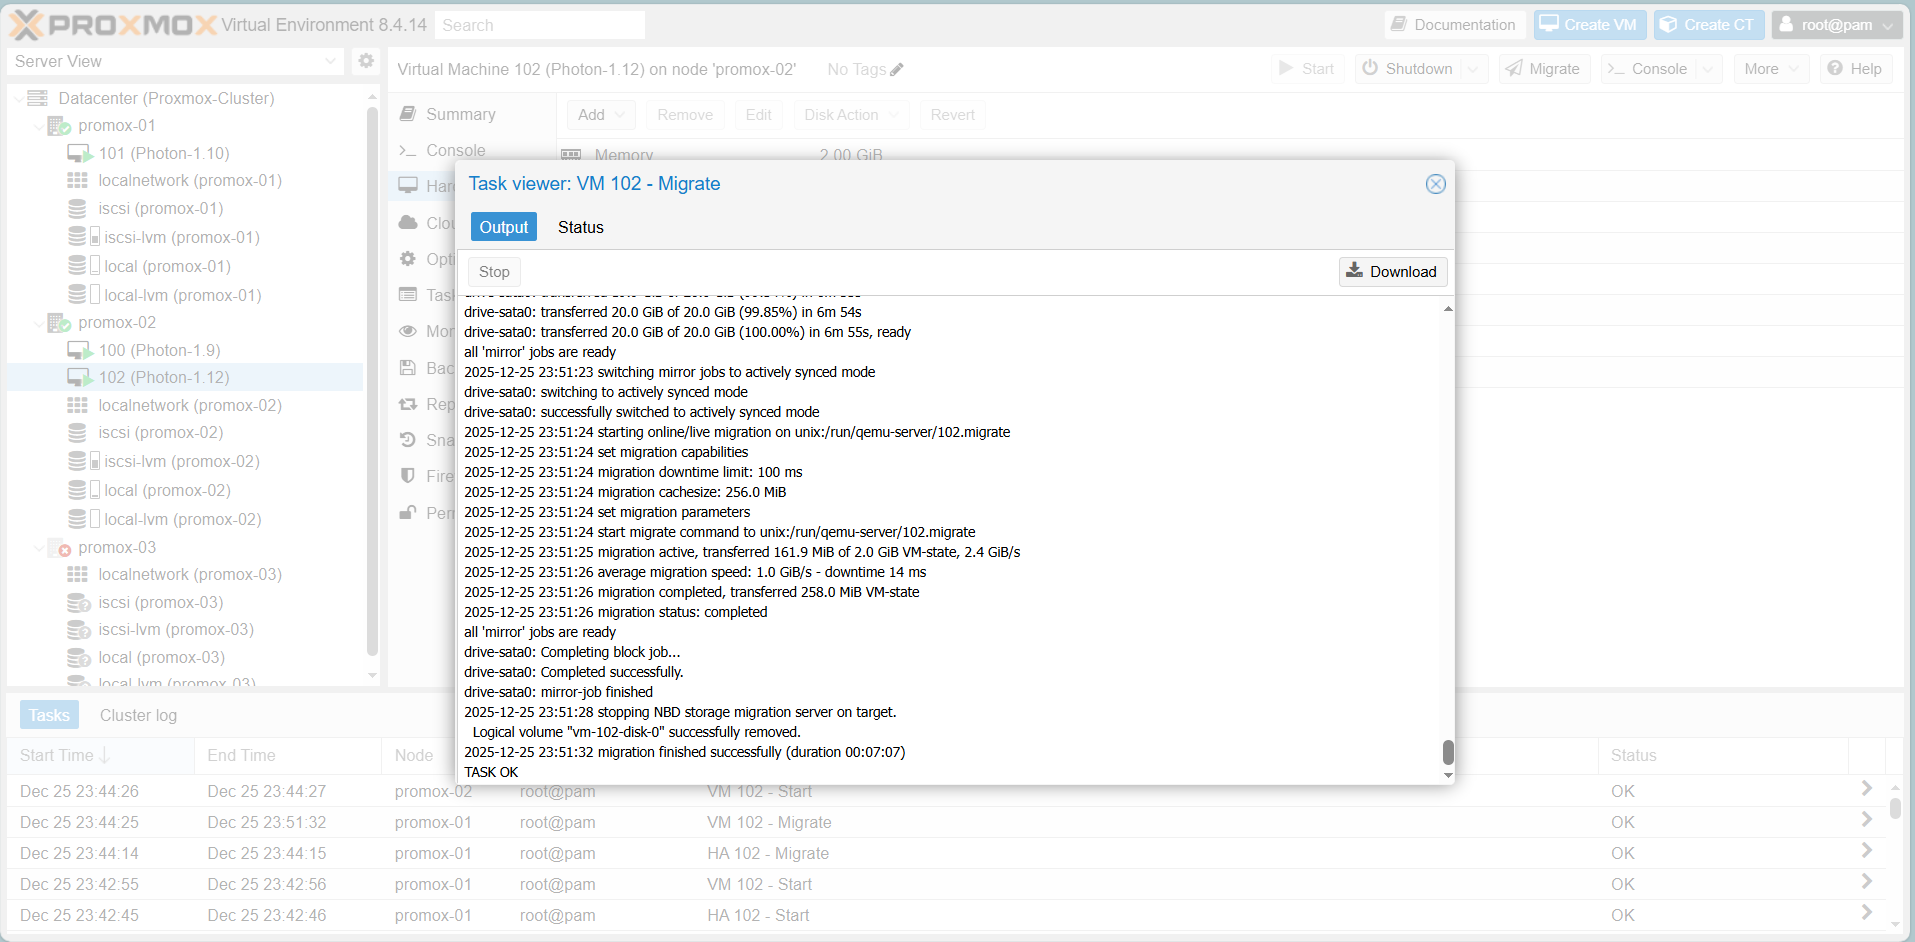Close the Task viewer dialog
This screenshot has width=1915, height=942.
[1435, 184]
